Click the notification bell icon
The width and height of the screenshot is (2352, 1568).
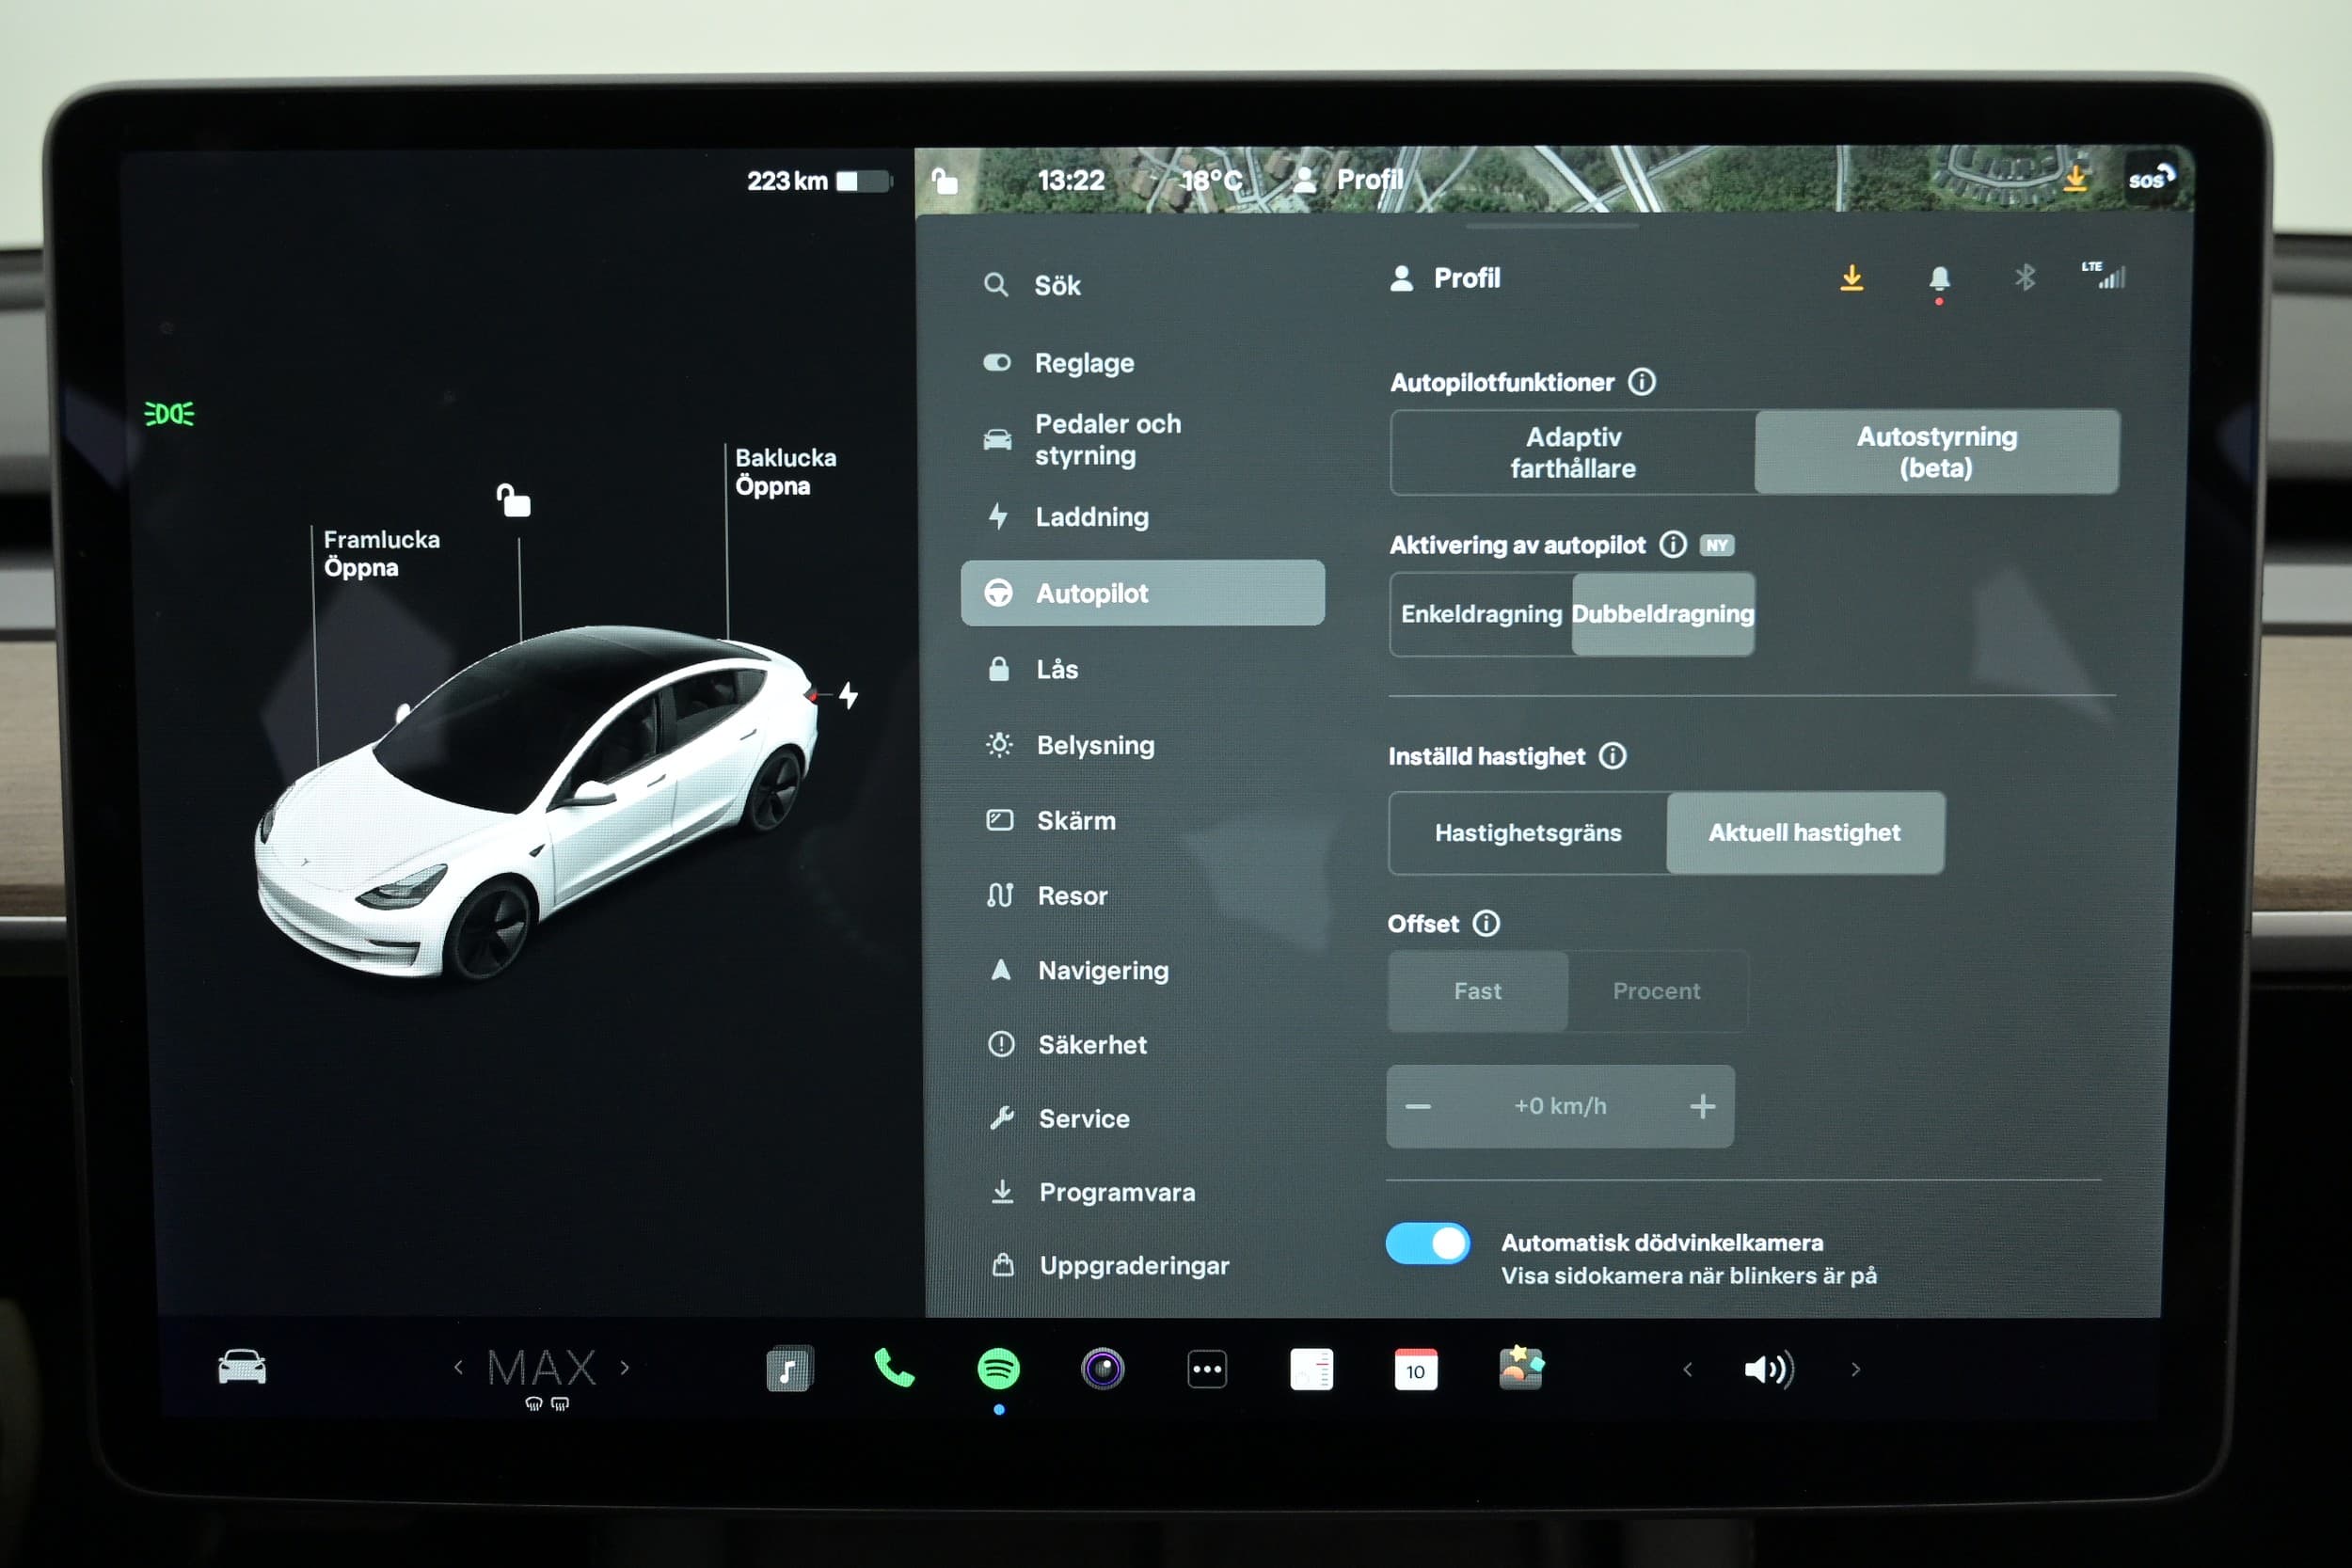tap(1938, 278)
